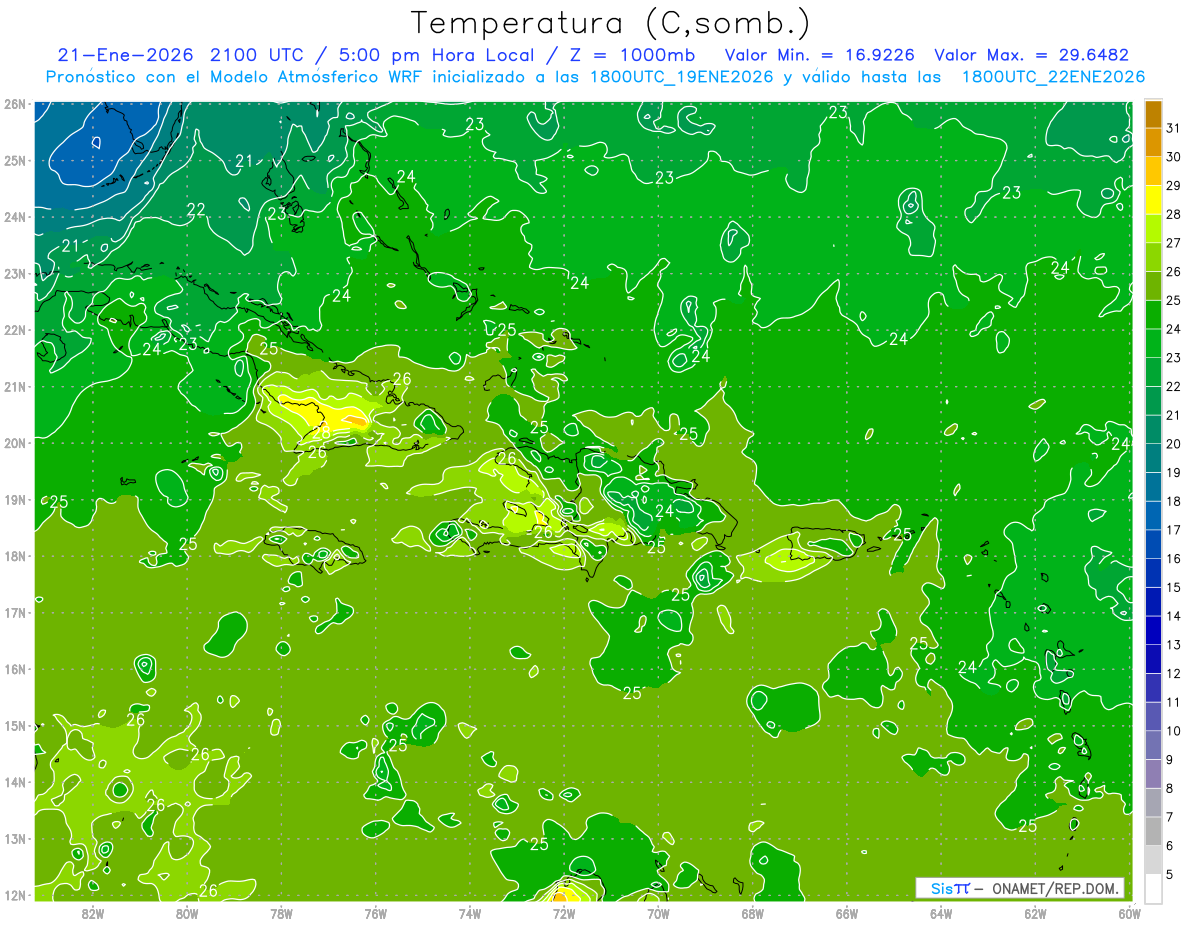
Task: Click the 22N latitude axis label
Action: [14, 330]
